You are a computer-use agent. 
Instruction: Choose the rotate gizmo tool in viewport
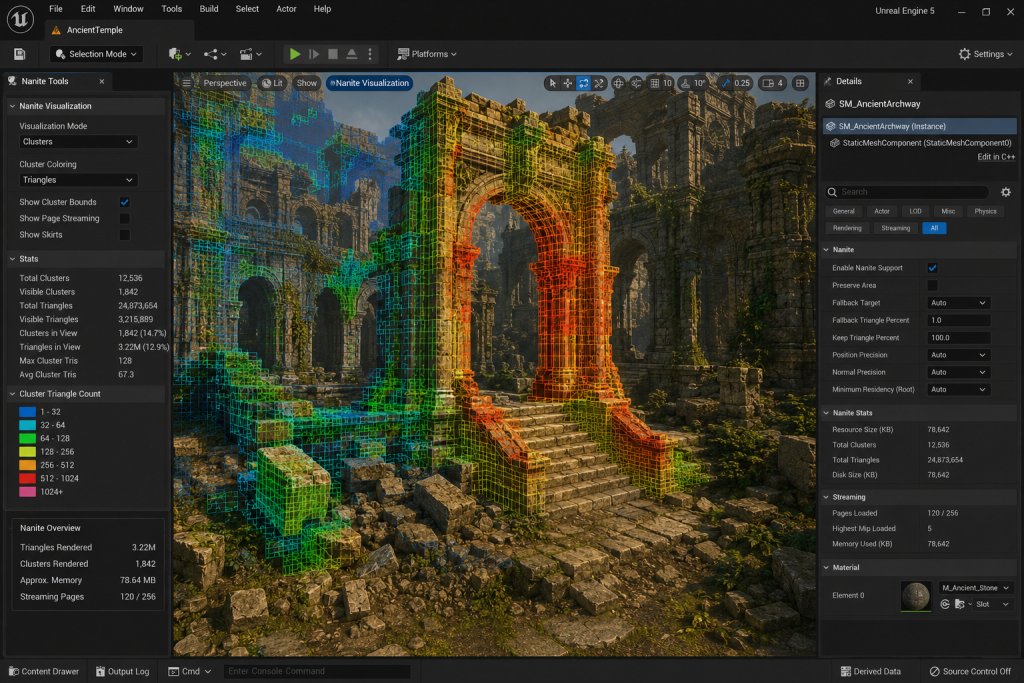pos(583,83)
